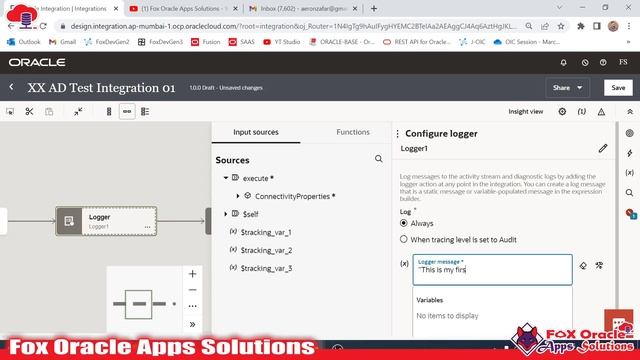Open the browser tab list chevron
Image resolution: width=640 pixels, height=360 pixels.
pyautogui.click(x=560, y=8)
